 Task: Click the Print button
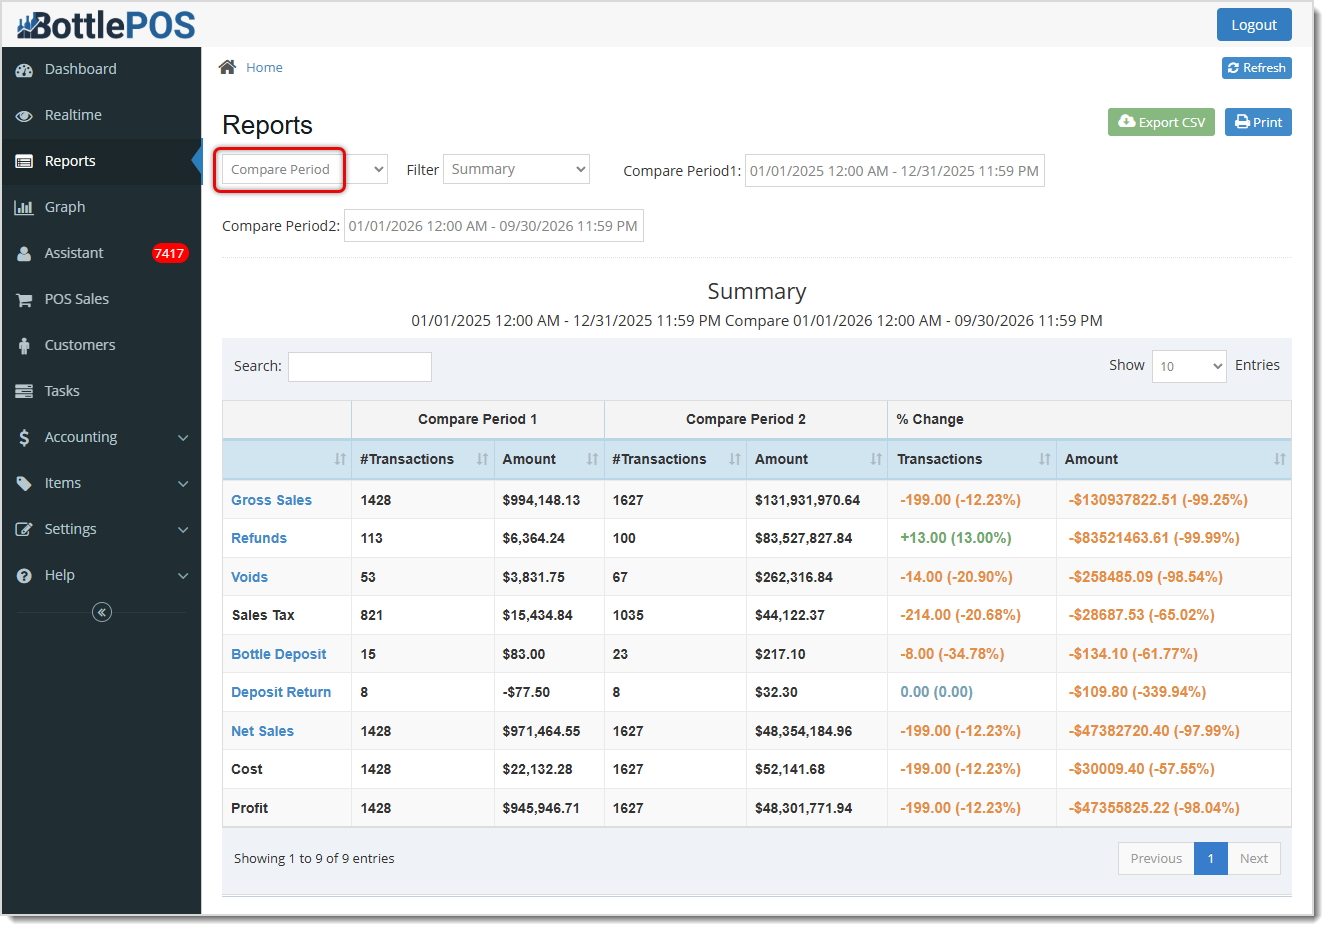pos(1258,122)
